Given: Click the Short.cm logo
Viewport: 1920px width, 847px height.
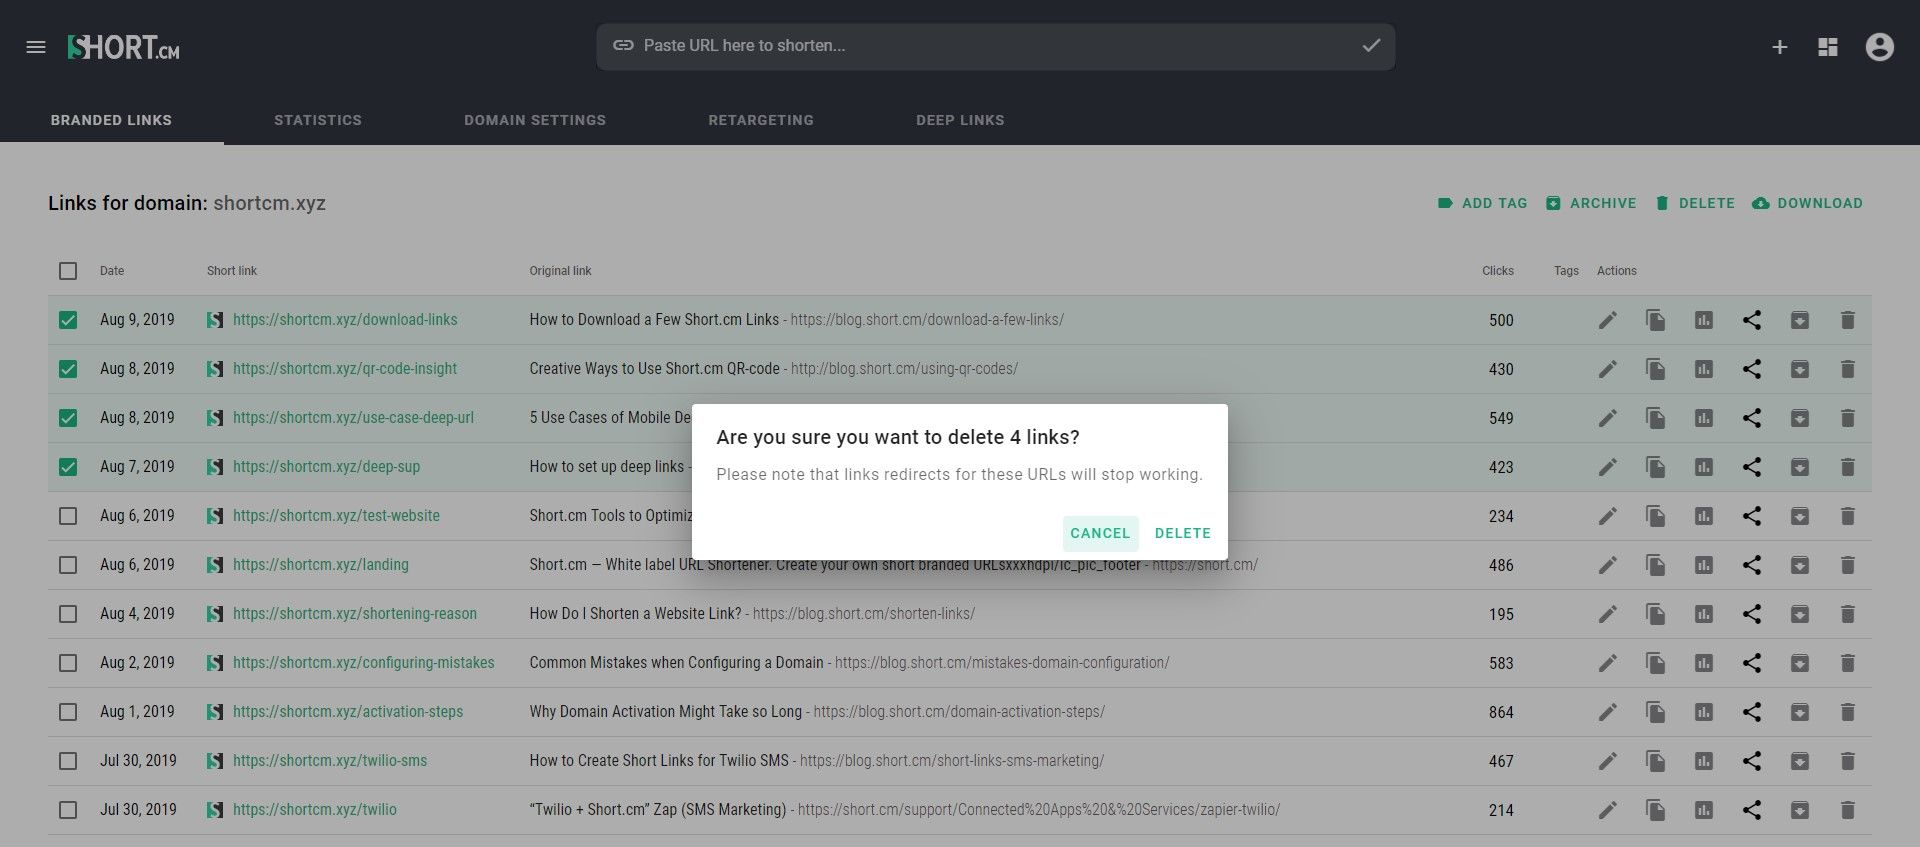Looking at the screenshot, I should pyautogui.click(x=123, y=47).
